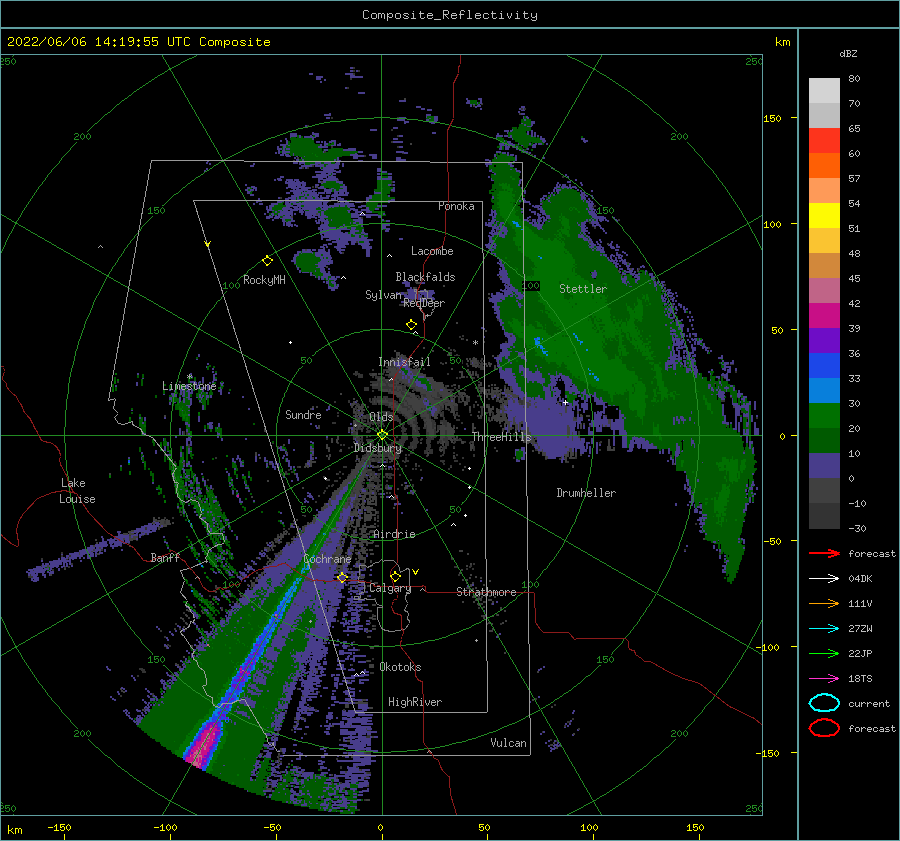Click the RockyMH label
The width and height of the screenshot is (900, 841).
tap(264, 280)
